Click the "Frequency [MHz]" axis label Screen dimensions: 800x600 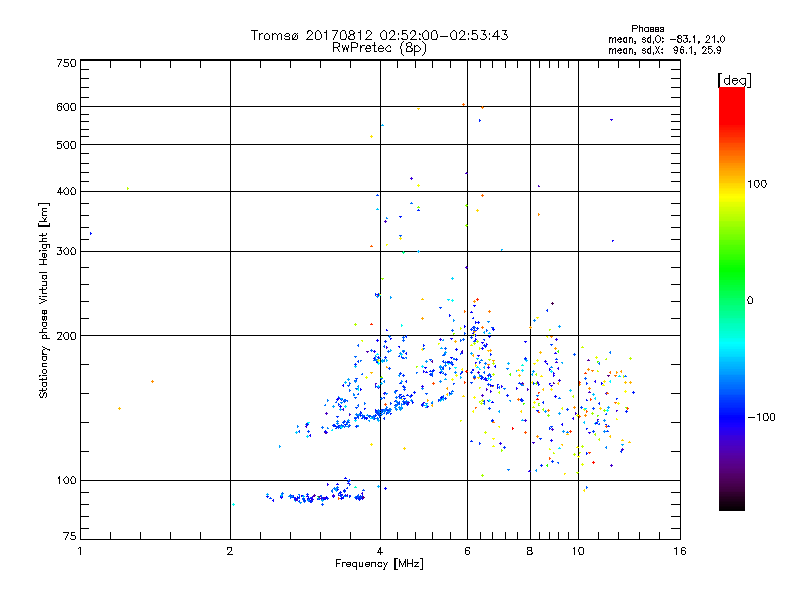[x=379, y=564]
